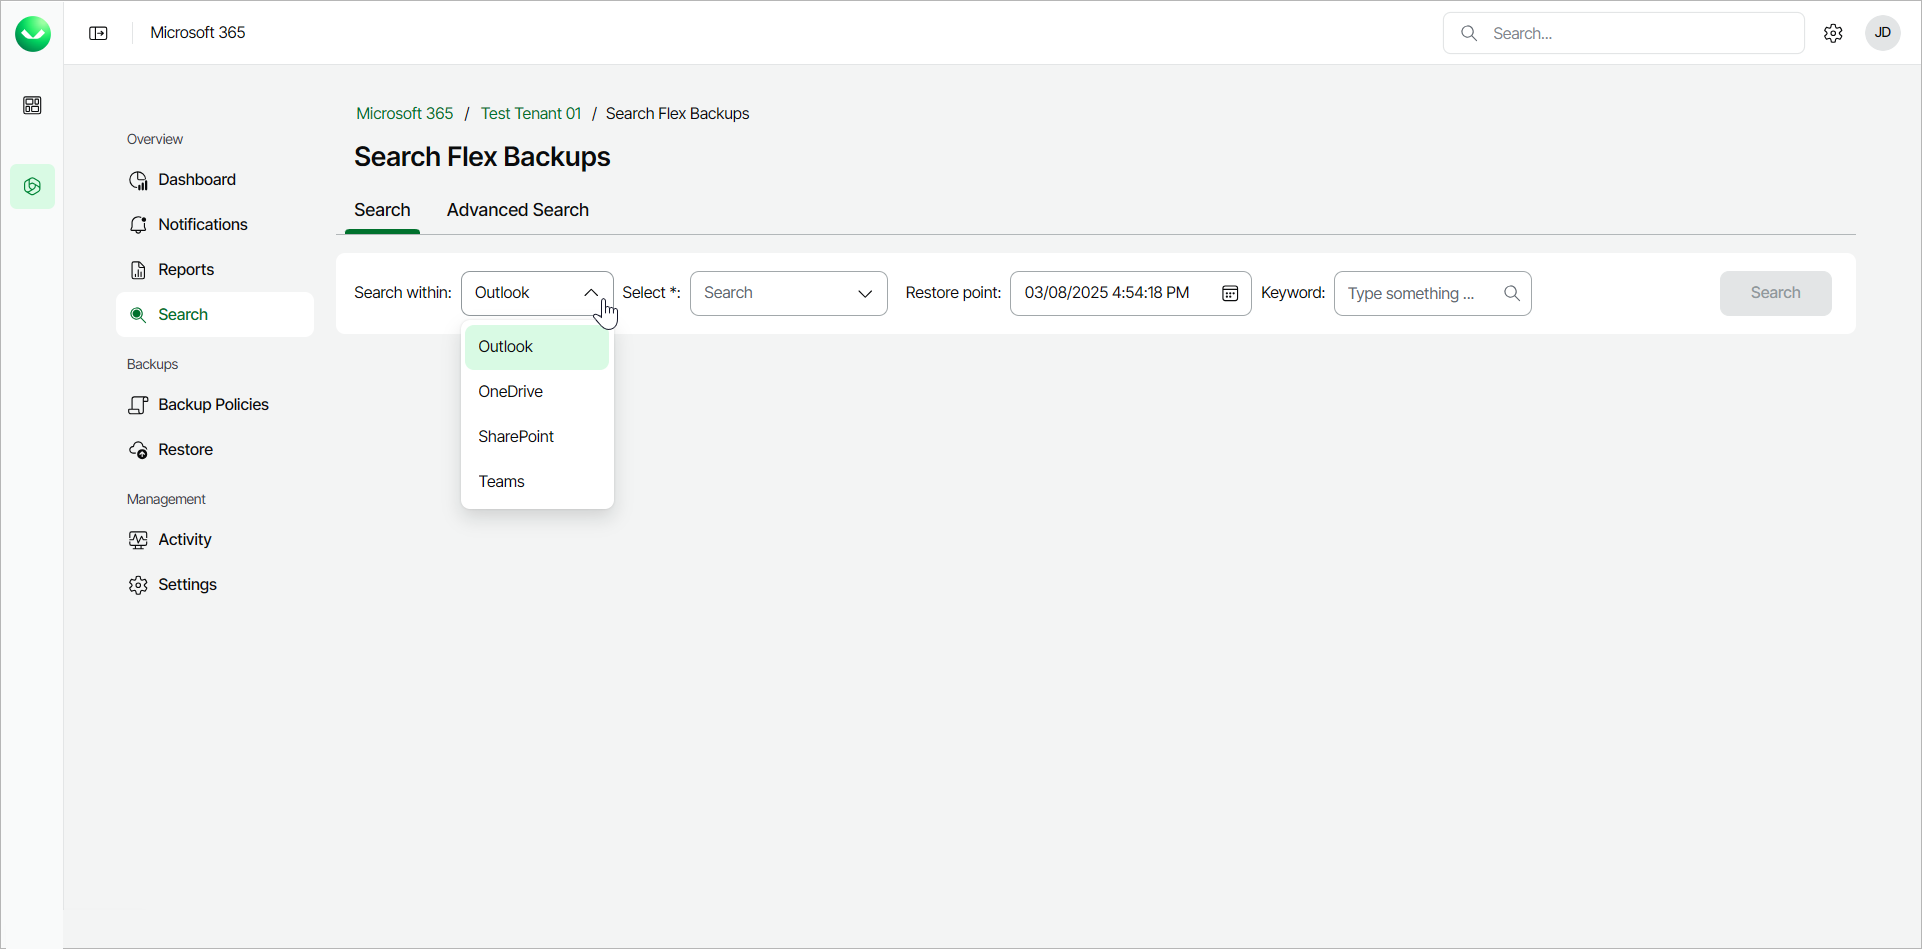Click the Keyword text input
The width and height of the screenshot is (1922, 949).
tap(1433, 293)
